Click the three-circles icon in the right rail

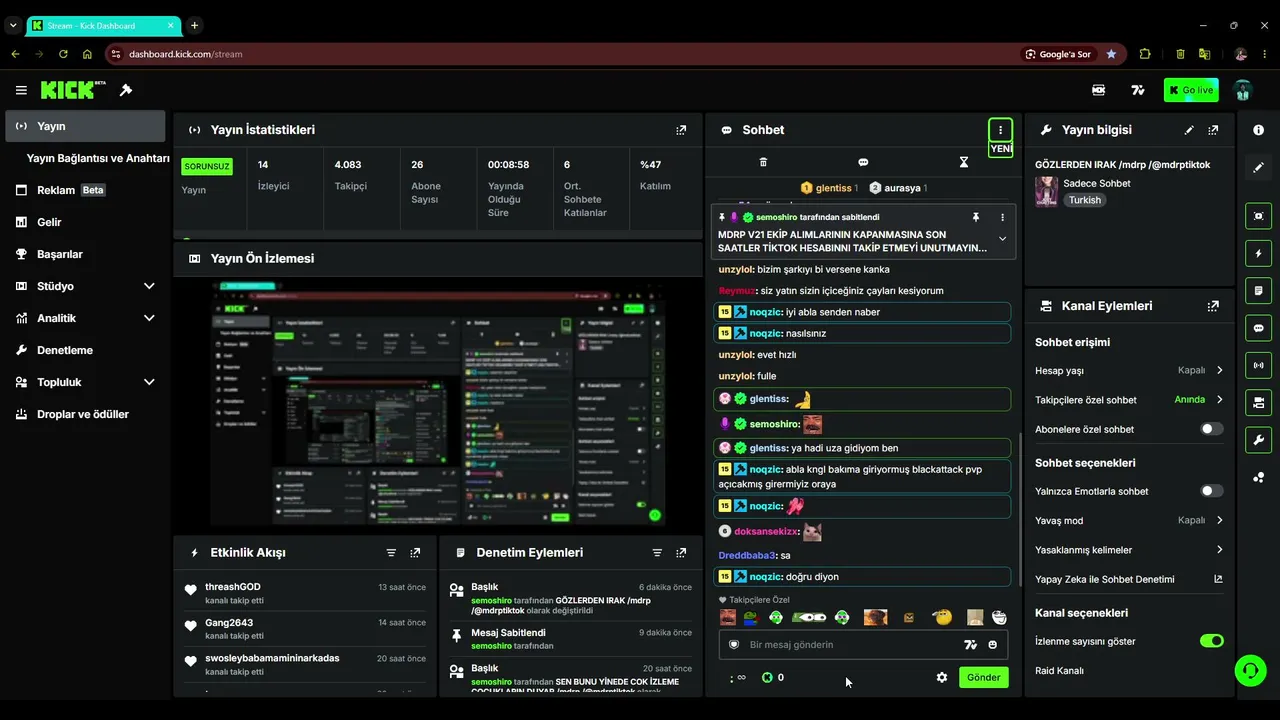point(1258,477)
